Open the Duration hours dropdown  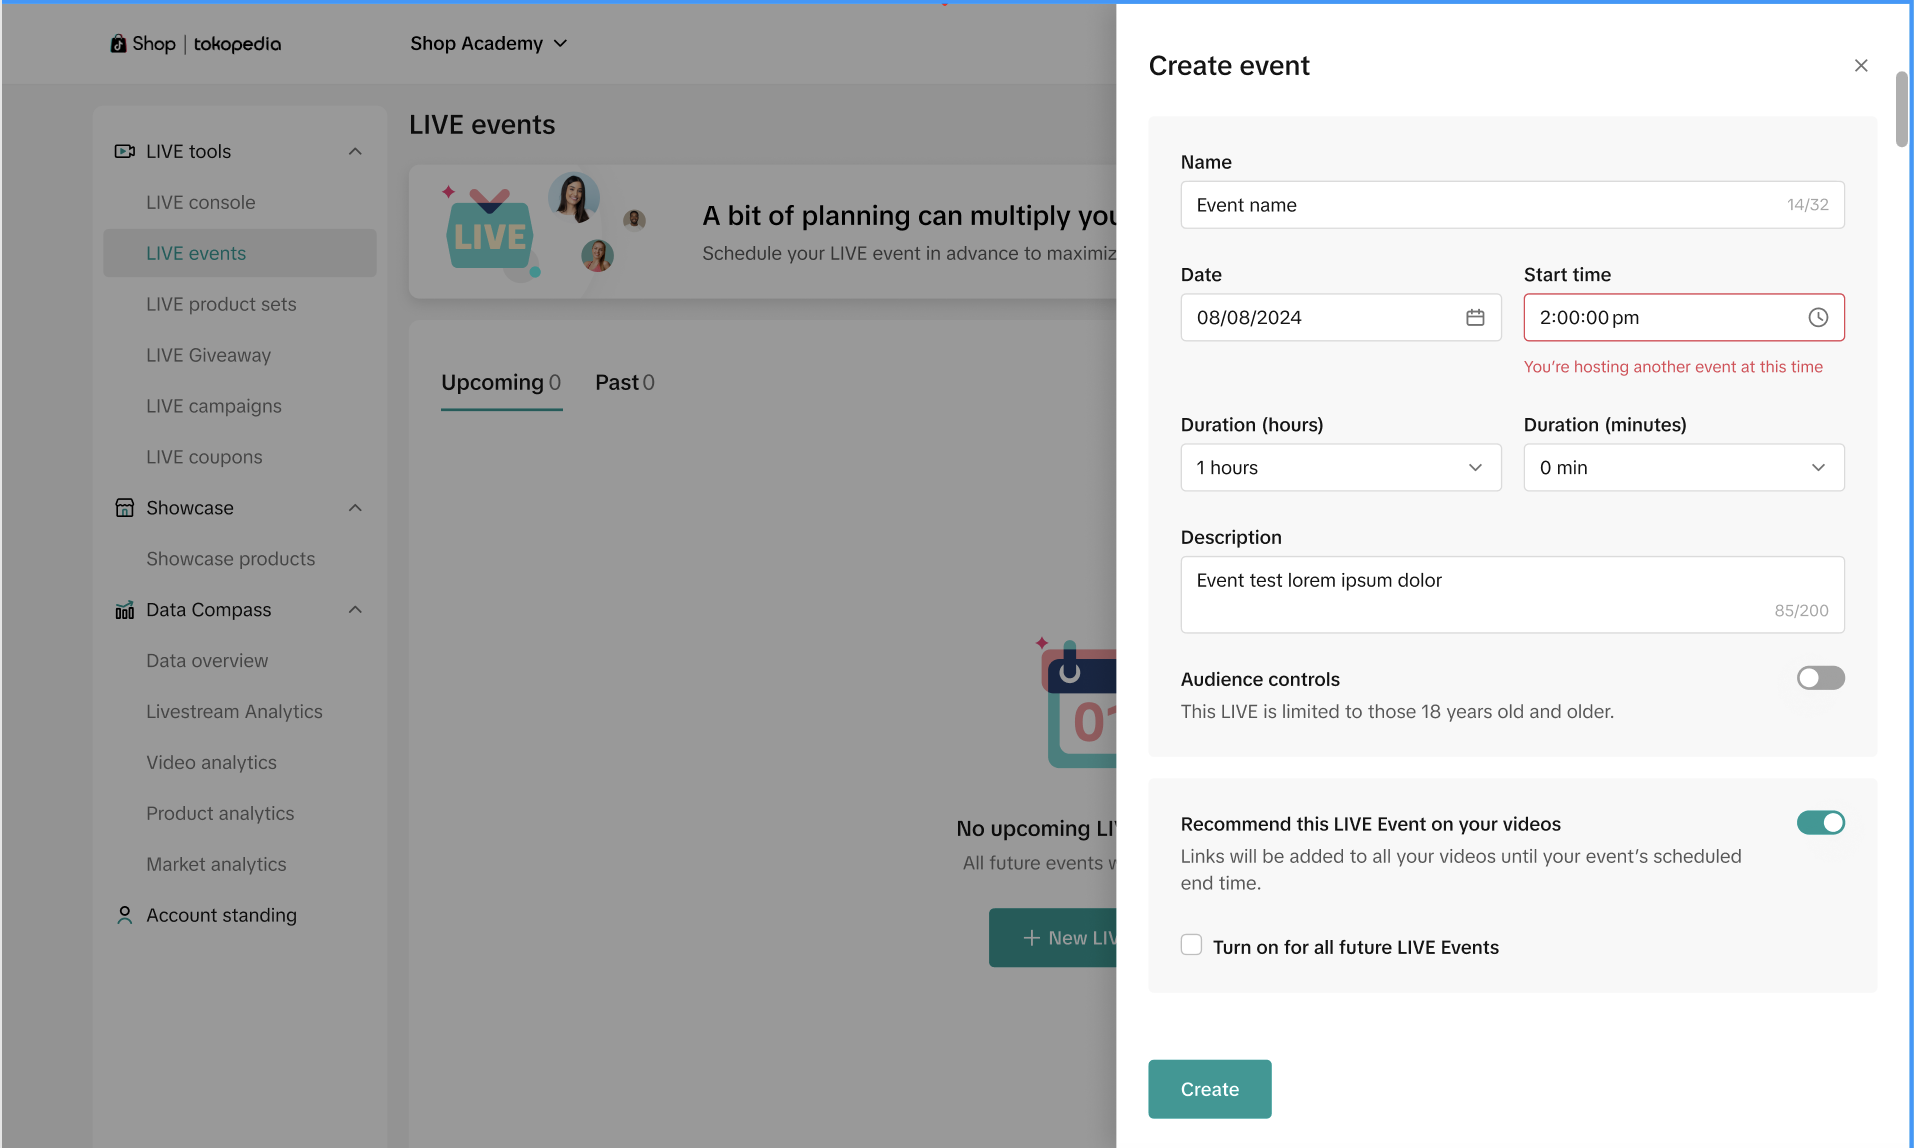(1340, 468)
